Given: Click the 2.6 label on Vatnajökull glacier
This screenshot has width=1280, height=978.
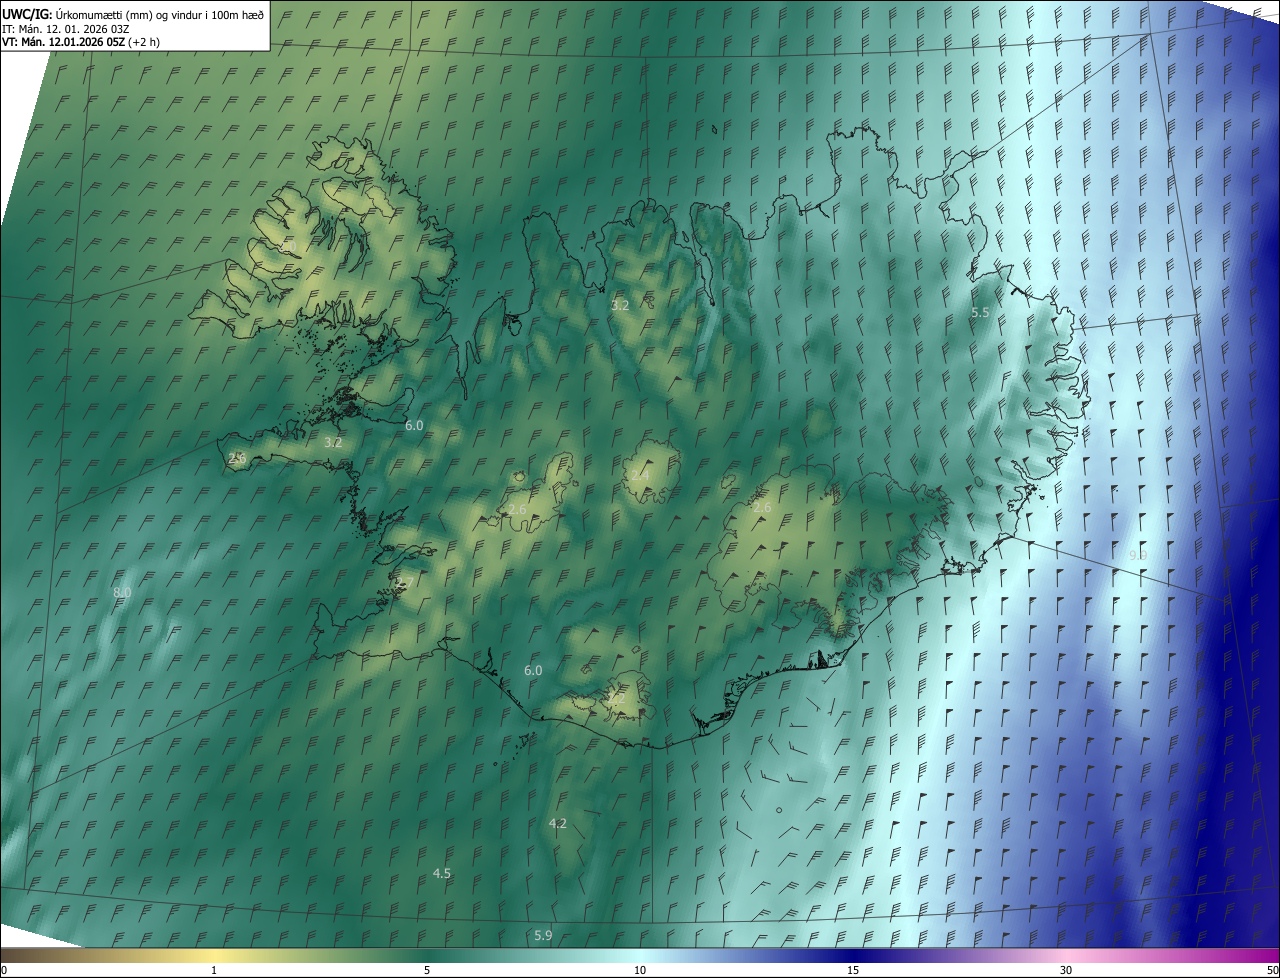Looking at the screenshot, I should [762, 508].
